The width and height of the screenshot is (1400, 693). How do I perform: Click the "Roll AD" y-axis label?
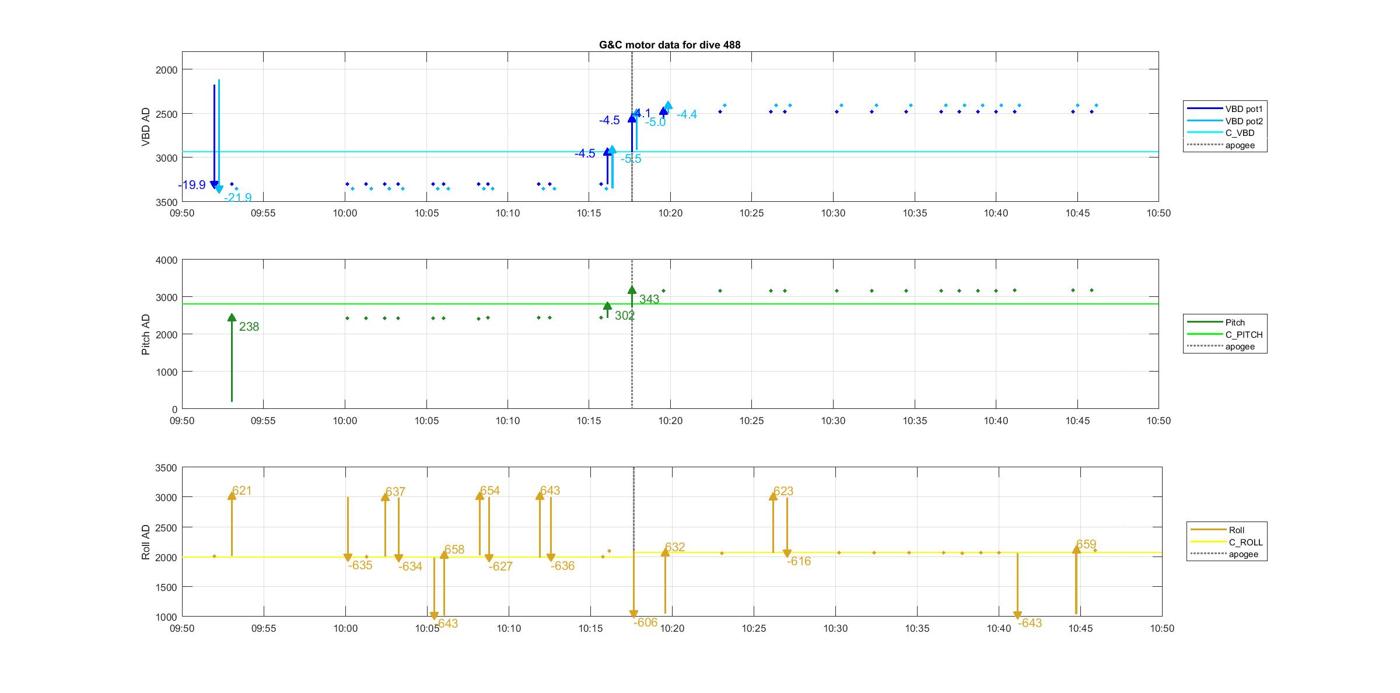[x=146, y=541]
